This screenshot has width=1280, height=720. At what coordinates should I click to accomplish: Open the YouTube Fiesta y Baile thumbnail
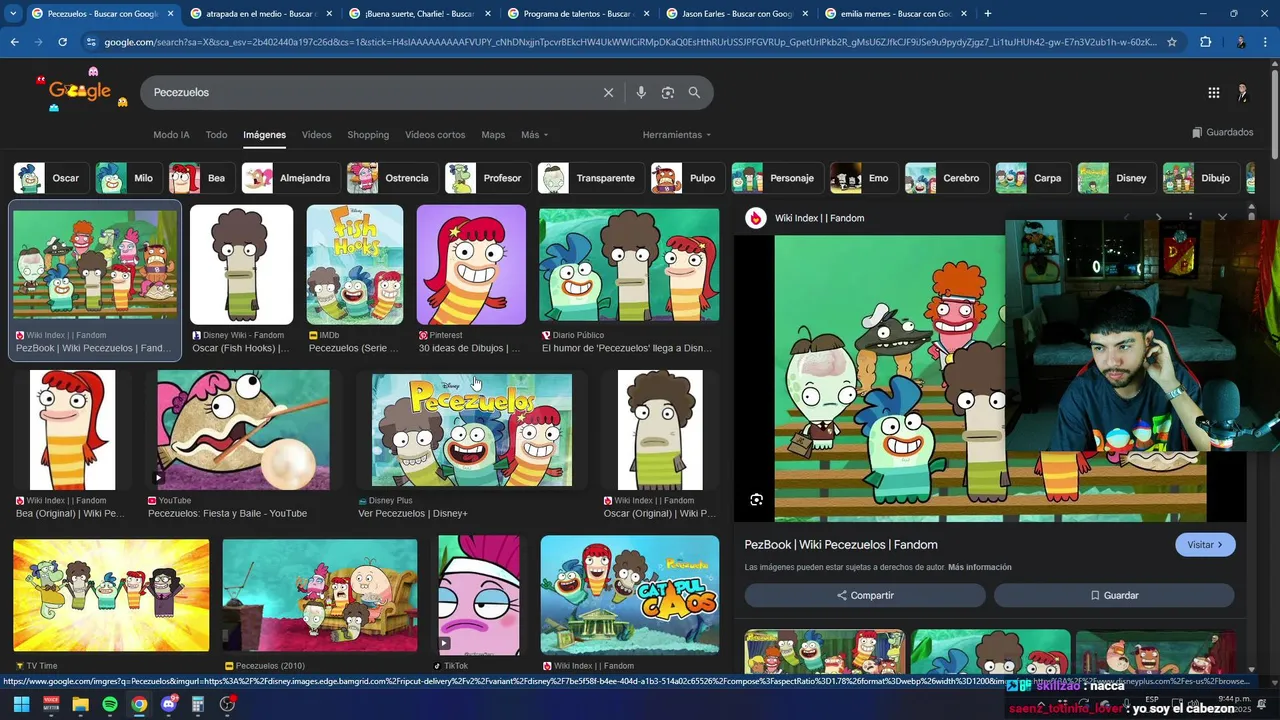tap(243, 430)
